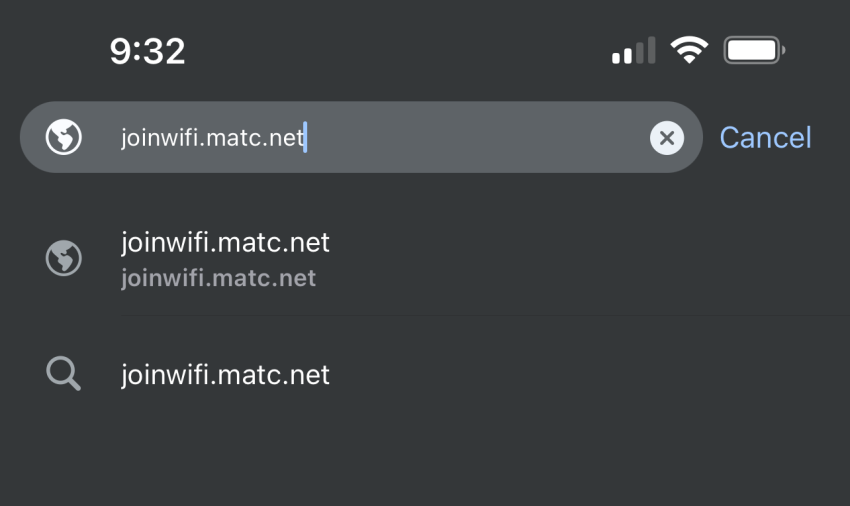This screenshot has height=506, width=850.
Task: Select the first autocomplete suggestion row
Action: [425, 259]
